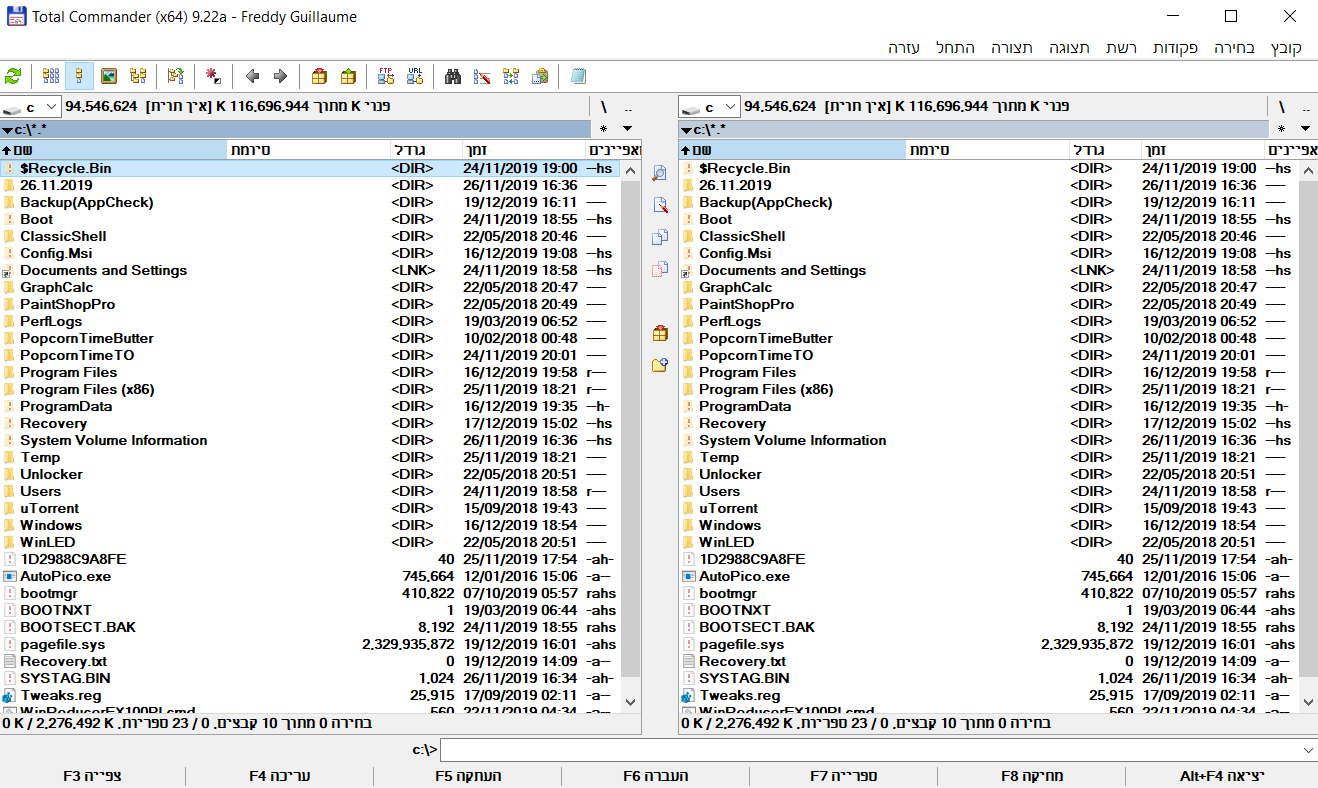Viewport: 1318px width, 788px height.
Task: Click the middle bar New folder icon
Action: click(x=659, y=365)
